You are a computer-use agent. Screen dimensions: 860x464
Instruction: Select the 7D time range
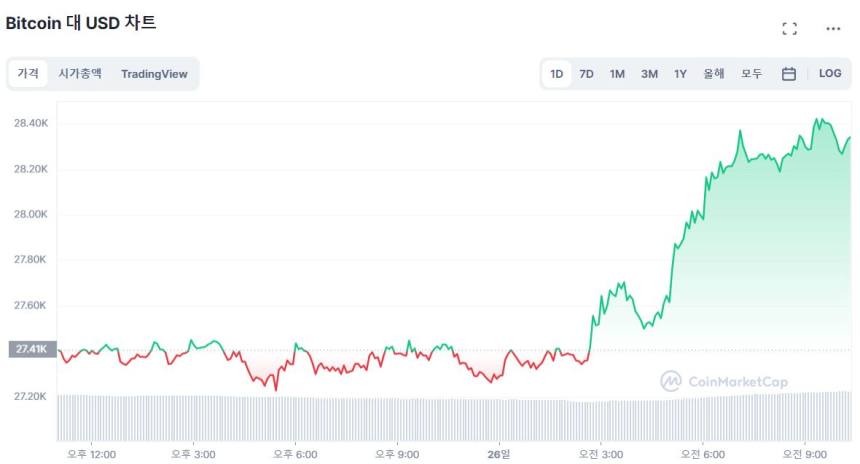click(587, 74)
